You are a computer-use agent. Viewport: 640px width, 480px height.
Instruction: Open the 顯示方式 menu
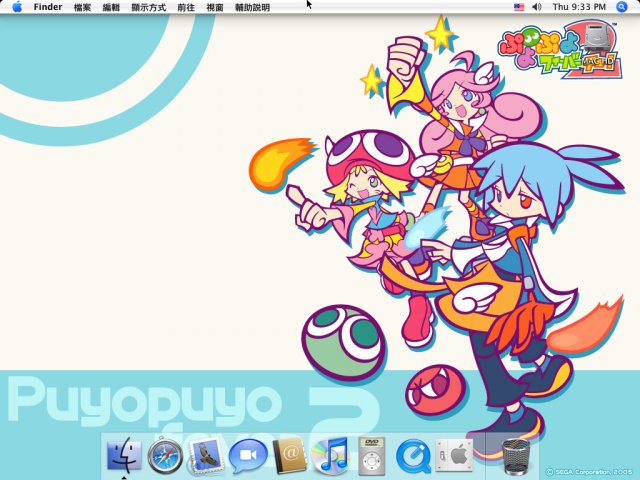pos(149,7)
